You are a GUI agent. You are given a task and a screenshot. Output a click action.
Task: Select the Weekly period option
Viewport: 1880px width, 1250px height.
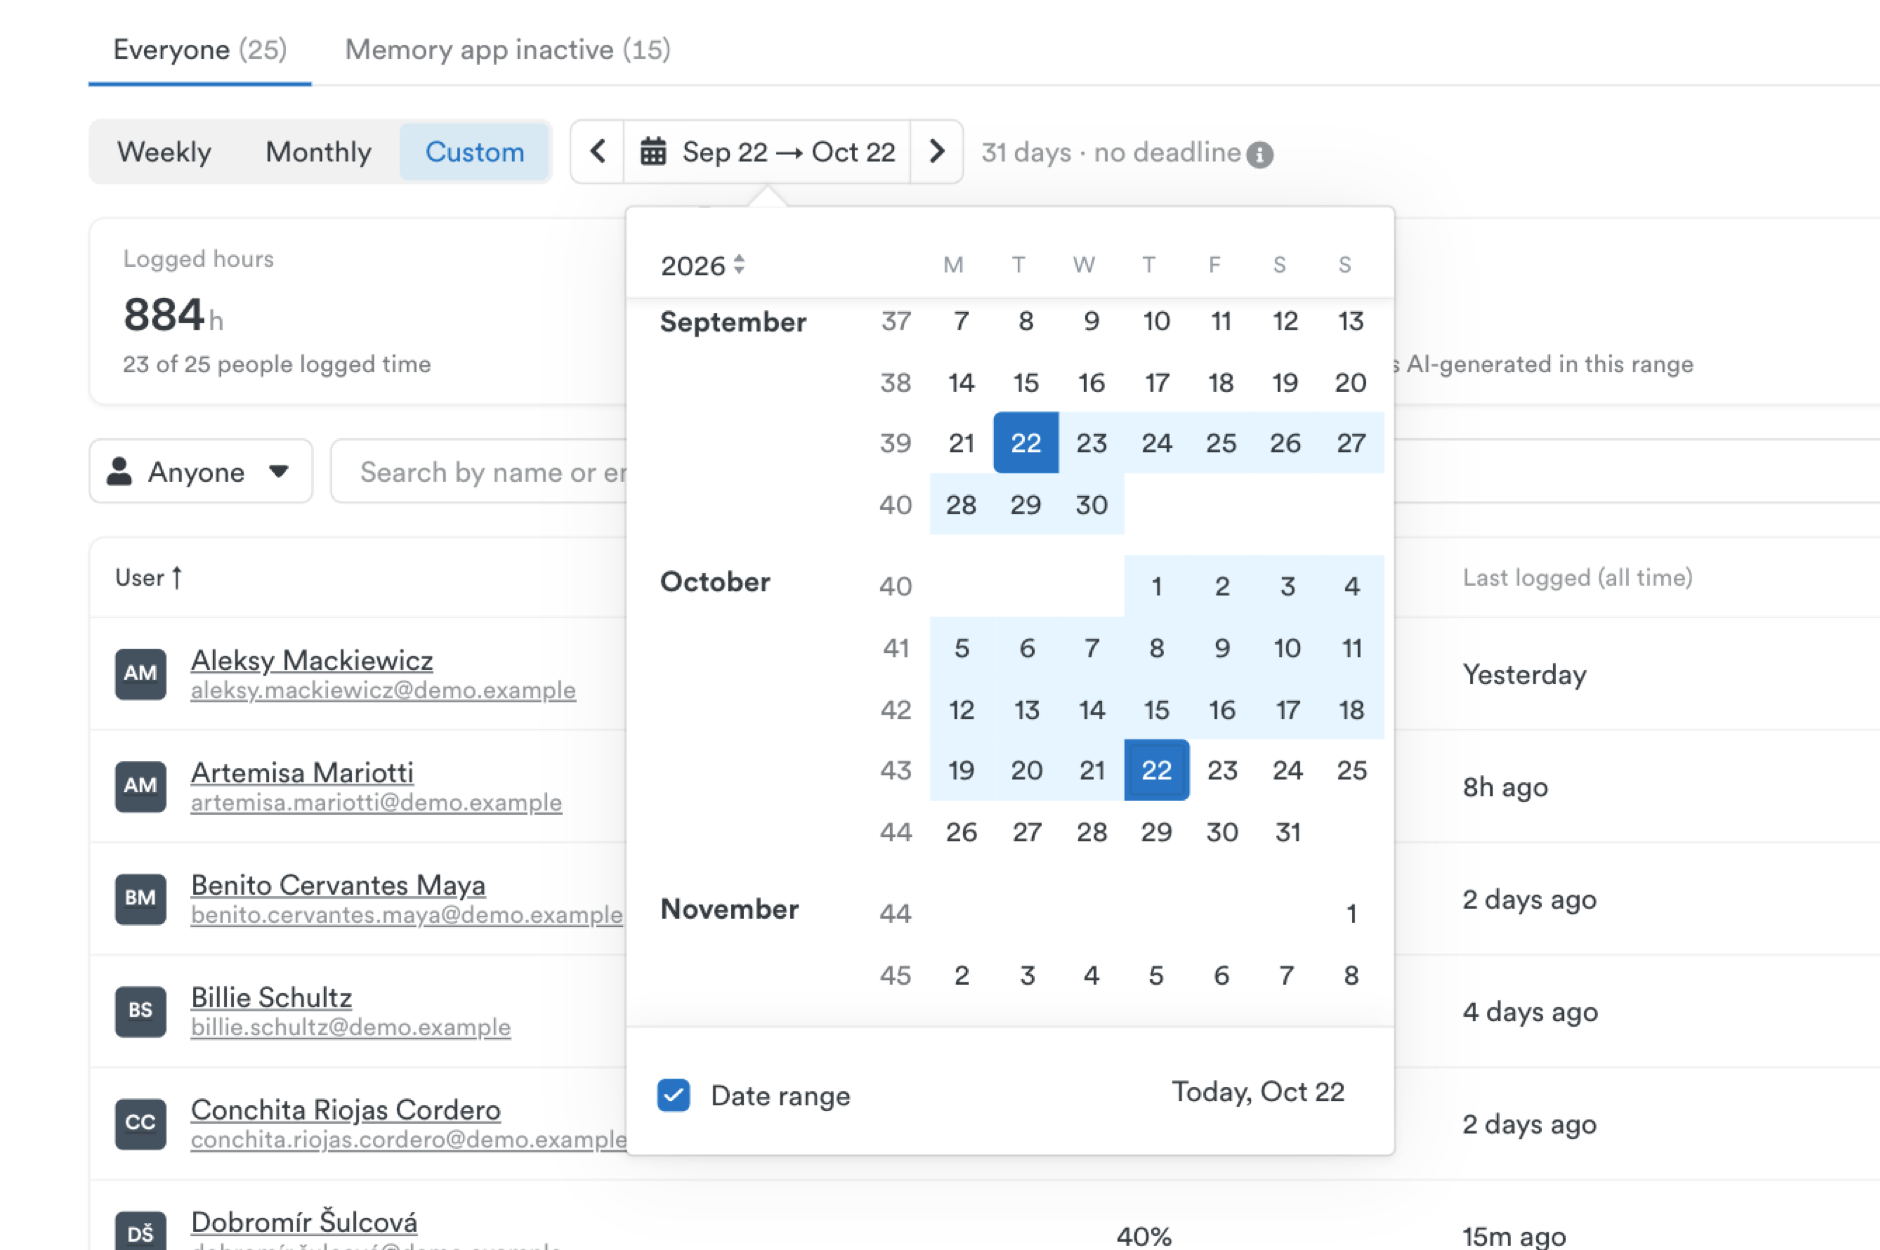[x=164, y=152]
